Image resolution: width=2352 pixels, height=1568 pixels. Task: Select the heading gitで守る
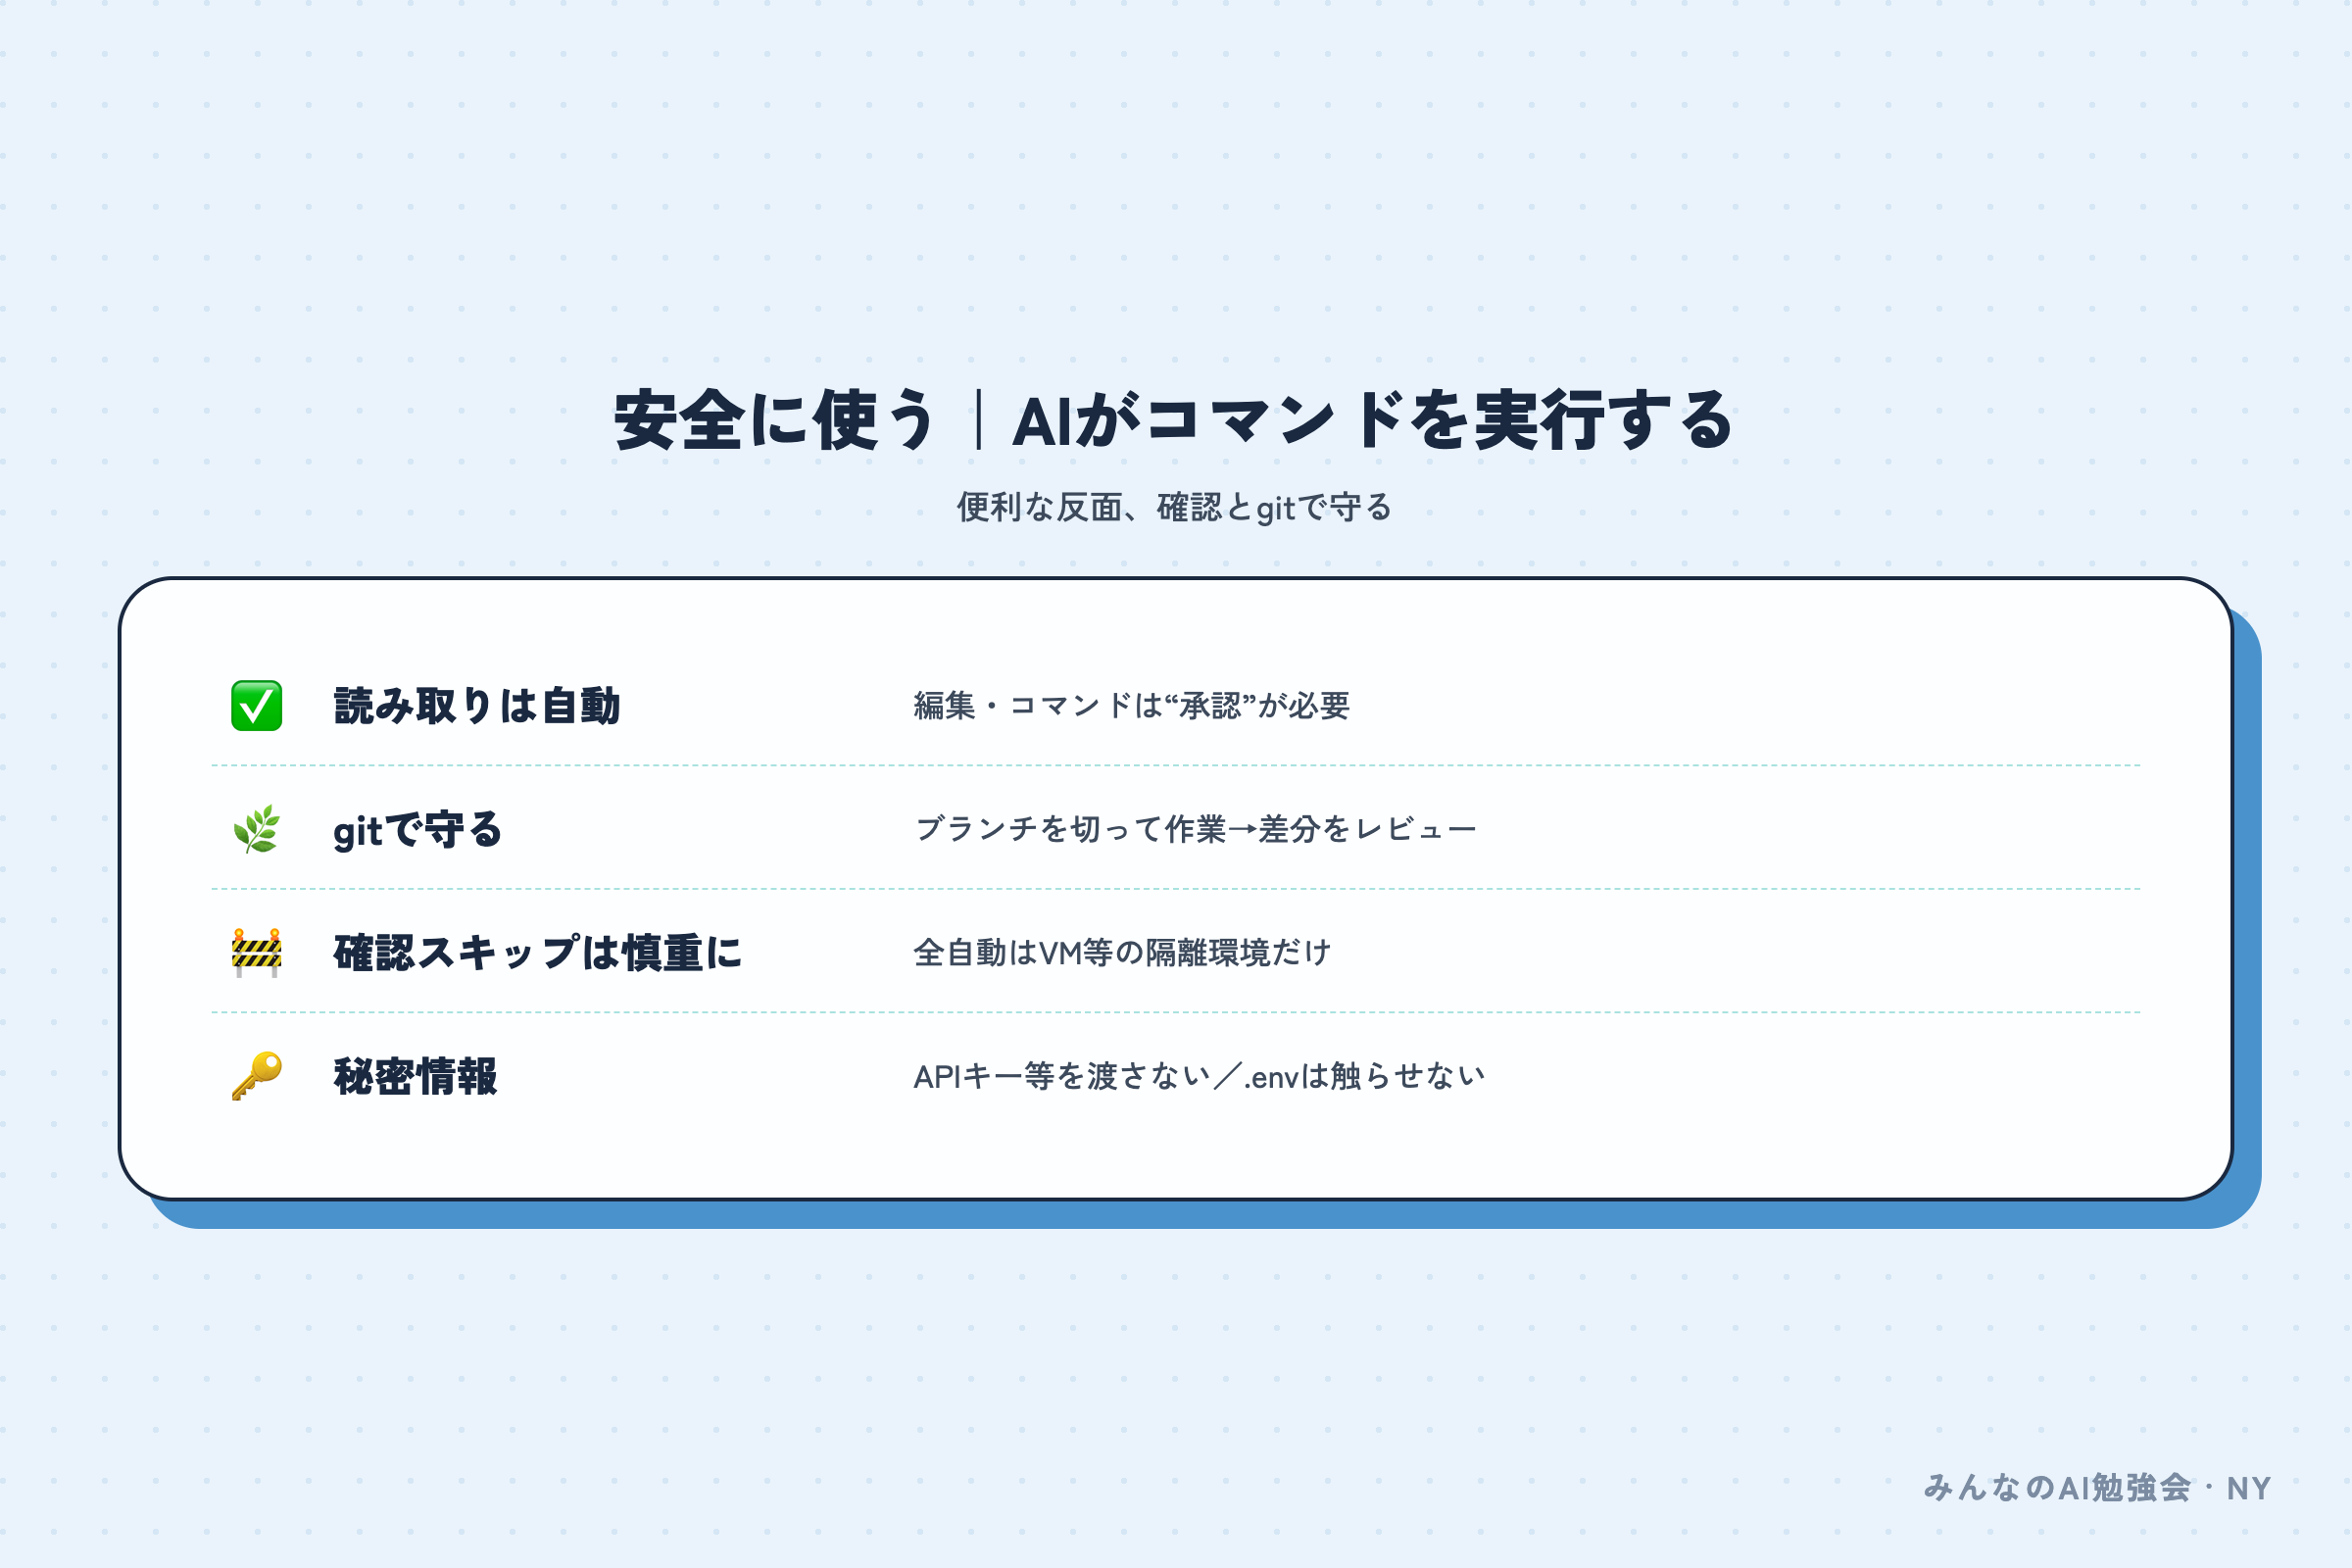coord(418,829)
